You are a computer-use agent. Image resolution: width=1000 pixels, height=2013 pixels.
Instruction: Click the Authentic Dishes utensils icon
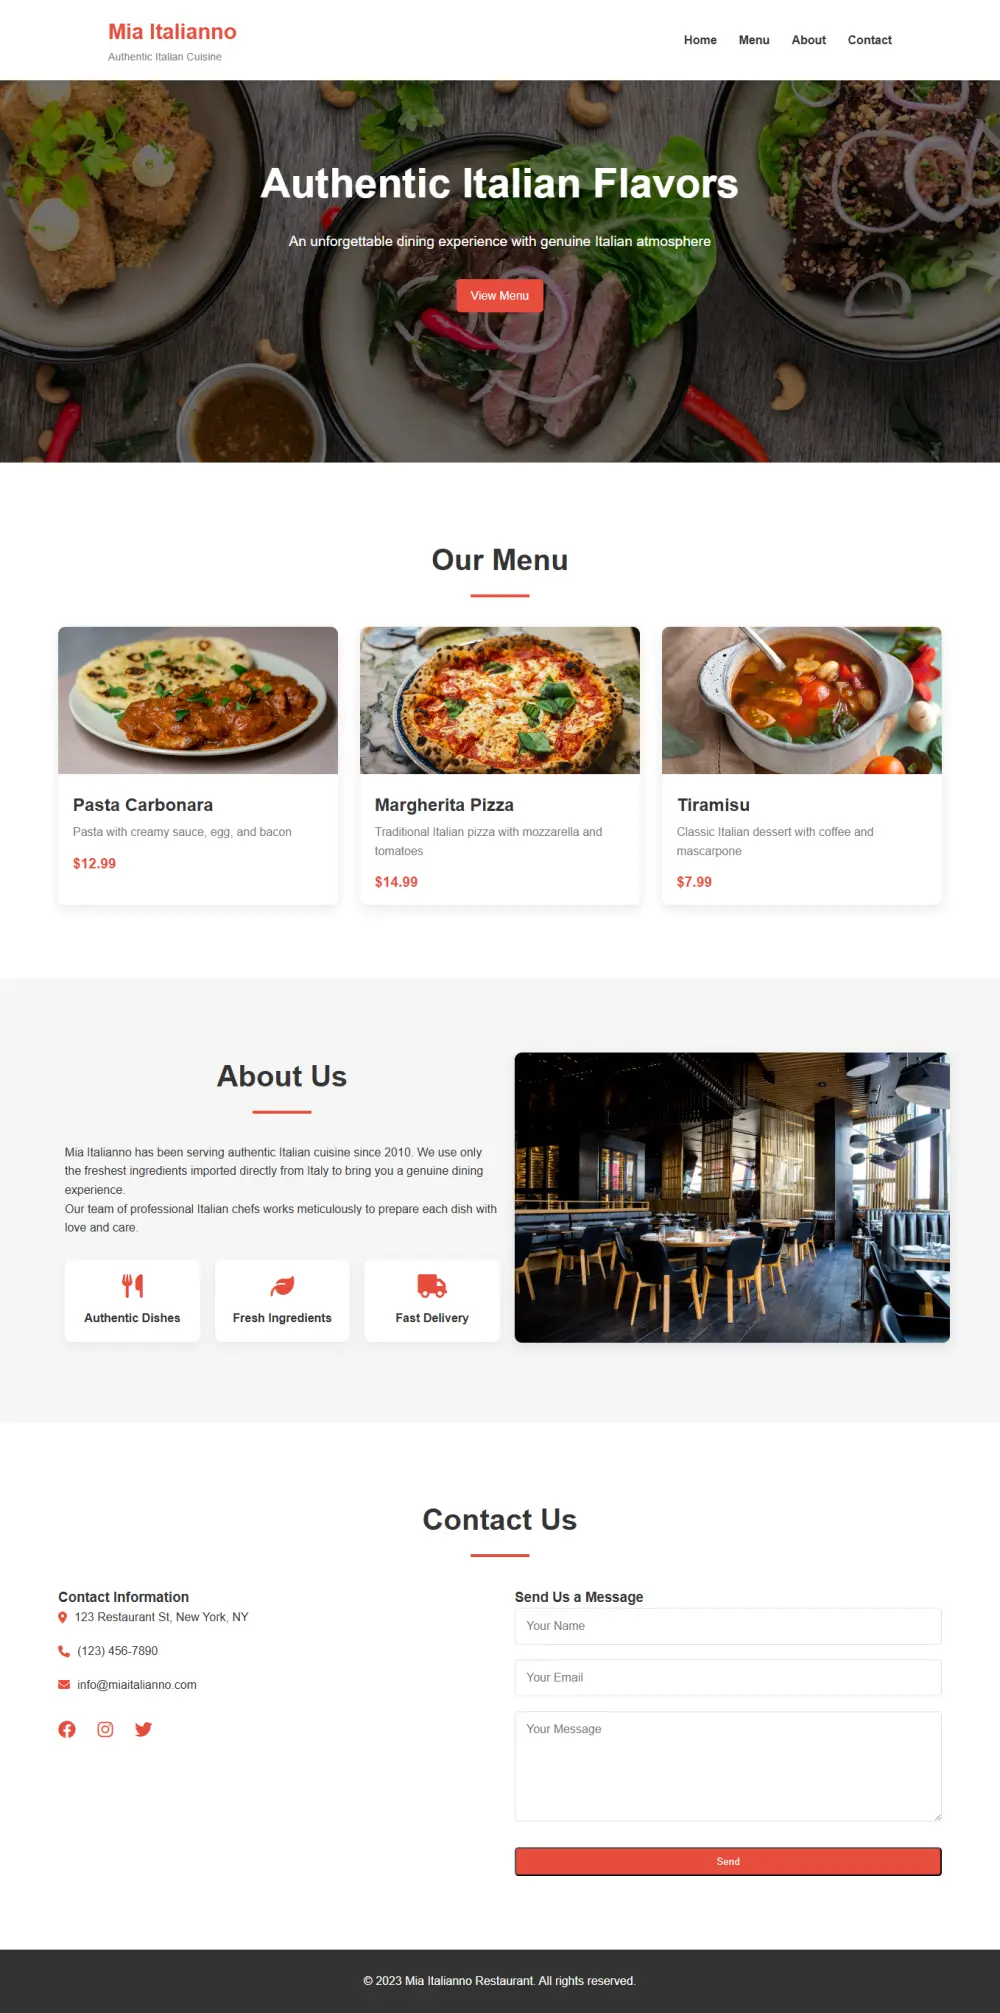[132, 1286]
